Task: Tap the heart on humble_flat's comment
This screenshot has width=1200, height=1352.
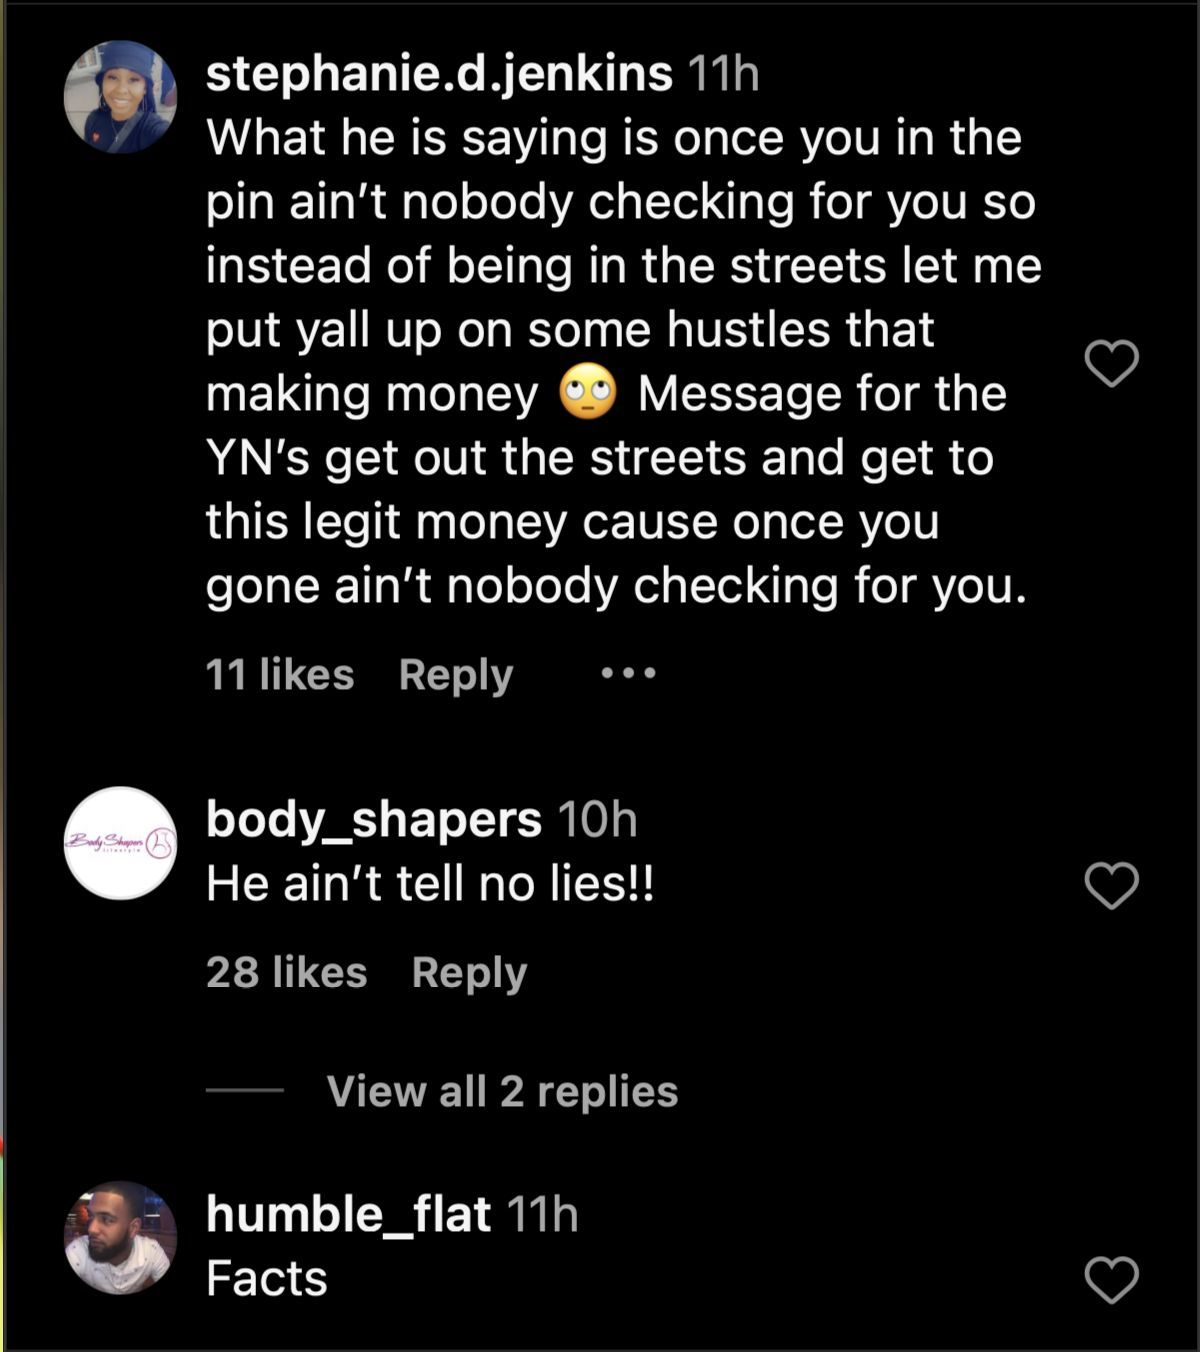Action: [x=1112, y=1279]
